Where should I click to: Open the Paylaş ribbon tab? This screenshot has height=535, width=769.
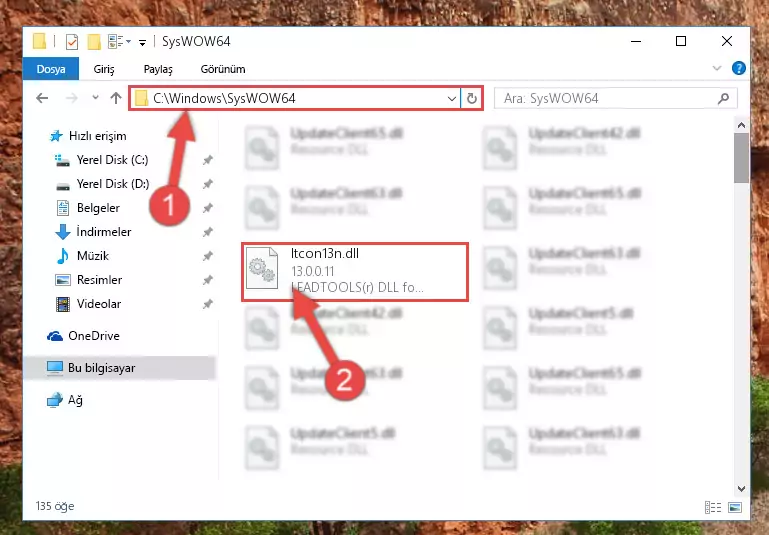(x=158, y=69)
